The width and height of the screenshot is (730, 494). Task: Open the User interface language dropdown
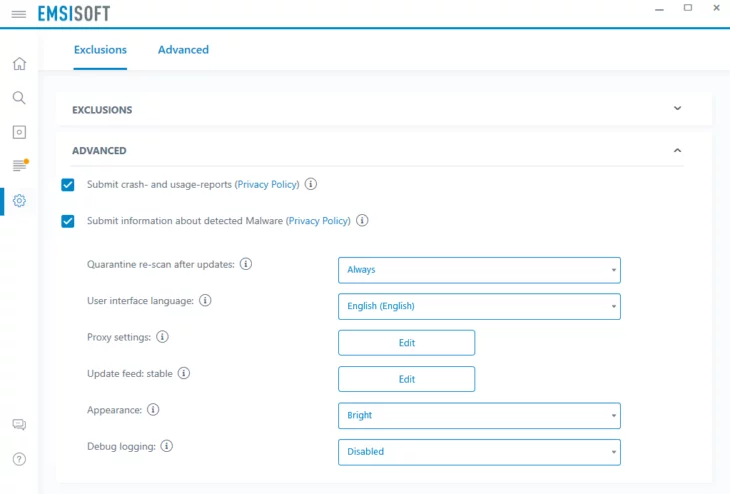[x=479, y=306]
